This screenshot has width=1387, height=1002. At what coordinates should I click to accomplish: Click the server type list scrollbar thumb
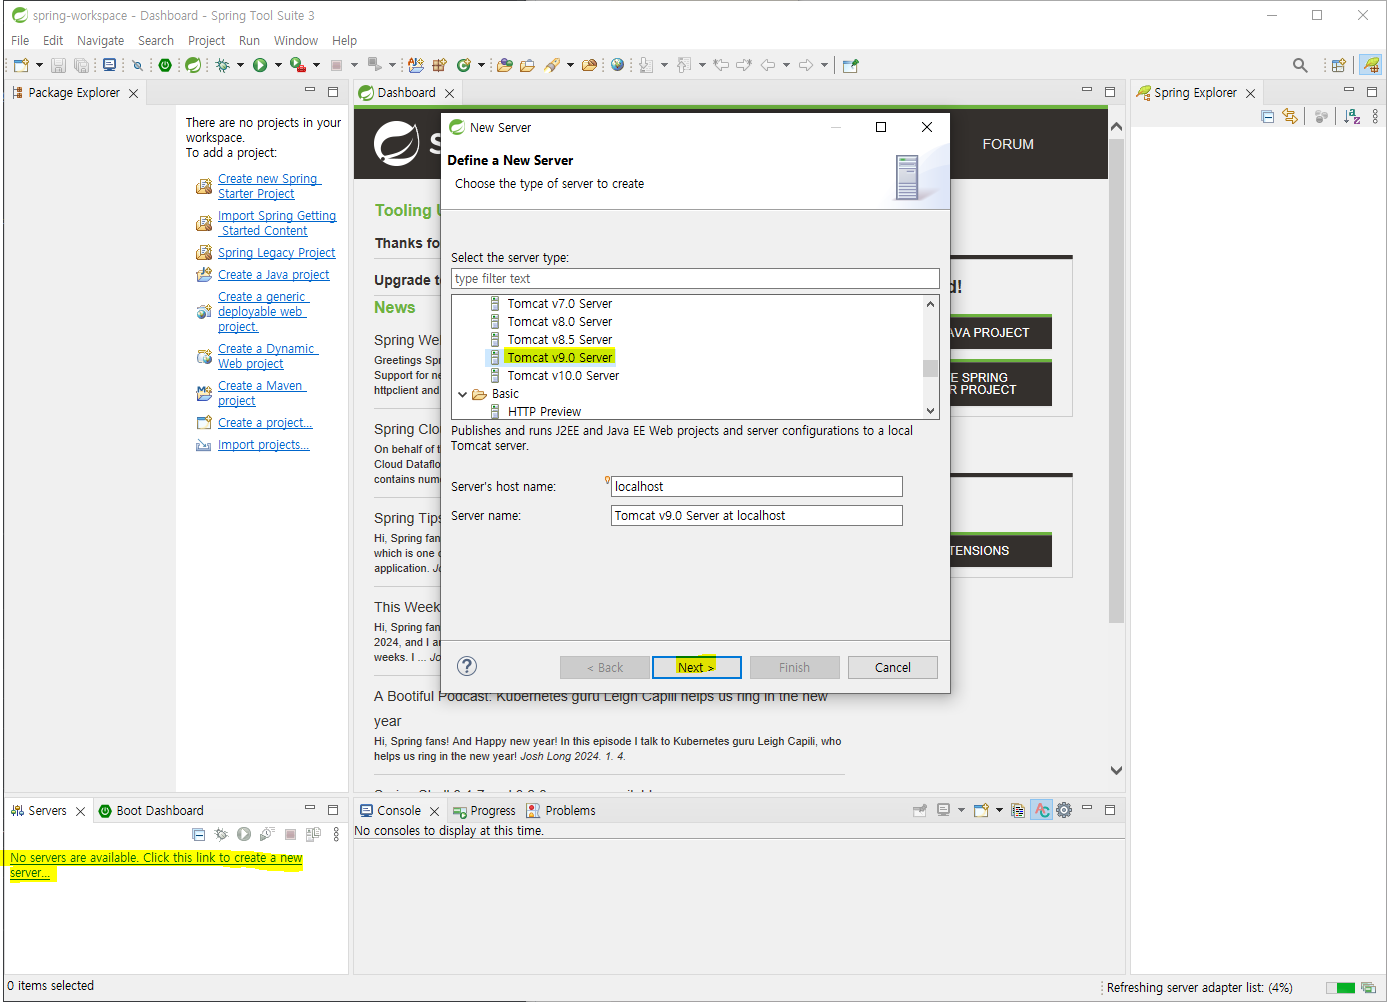point(930,368)
